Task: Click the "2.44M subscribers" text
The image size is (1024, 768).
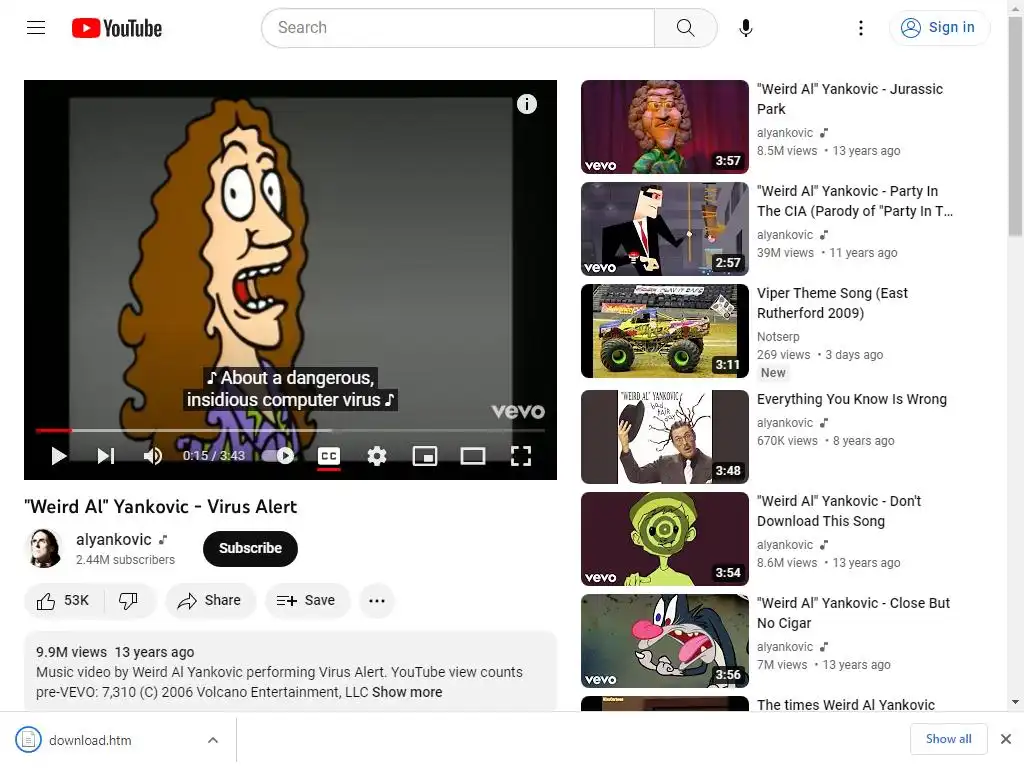Action: (125, 560)
